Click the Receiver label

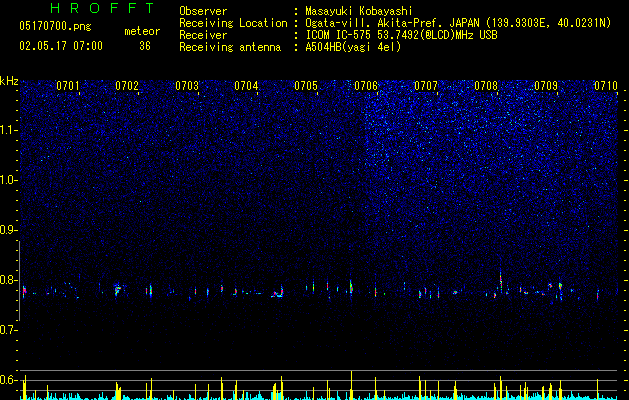(203, 35)
